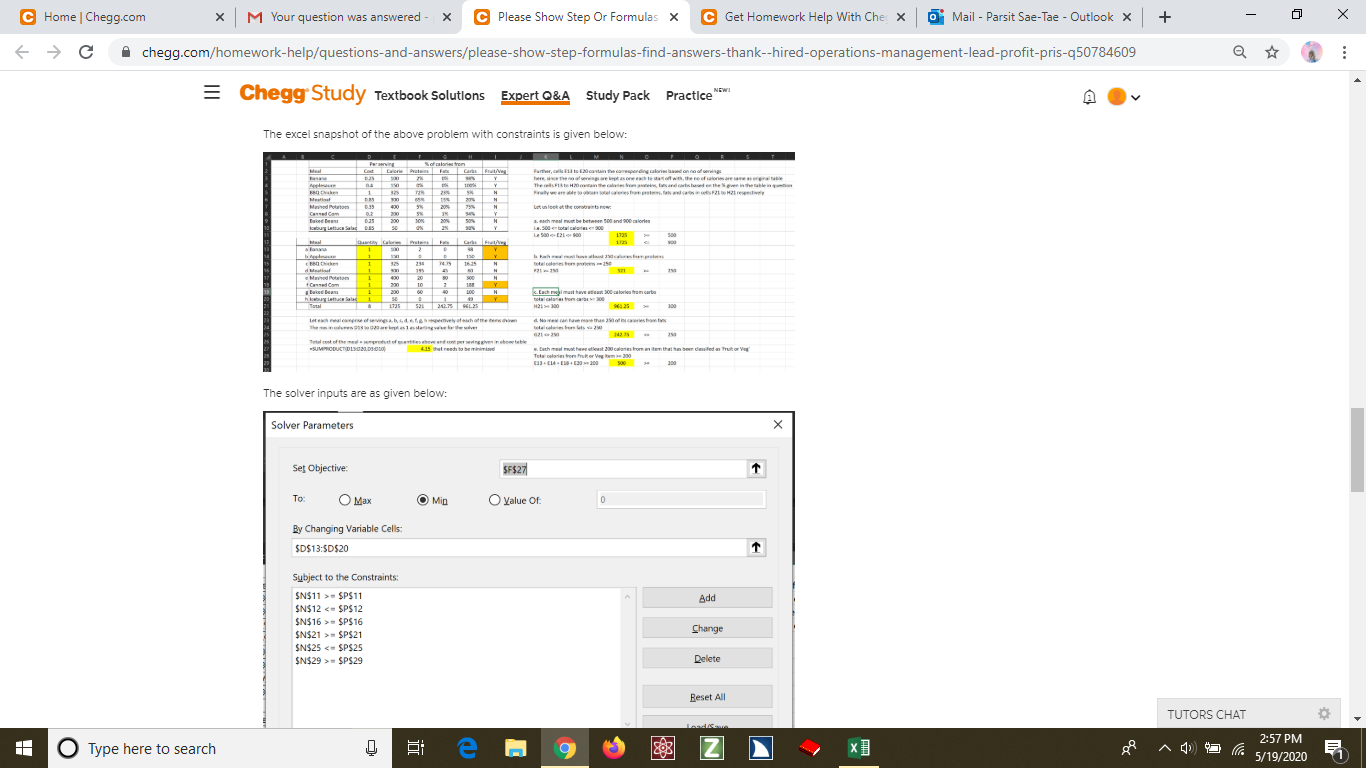This screenshot has height=768, width=1366.
Task: Click the Set Objective input field
Action: [624, 468]
